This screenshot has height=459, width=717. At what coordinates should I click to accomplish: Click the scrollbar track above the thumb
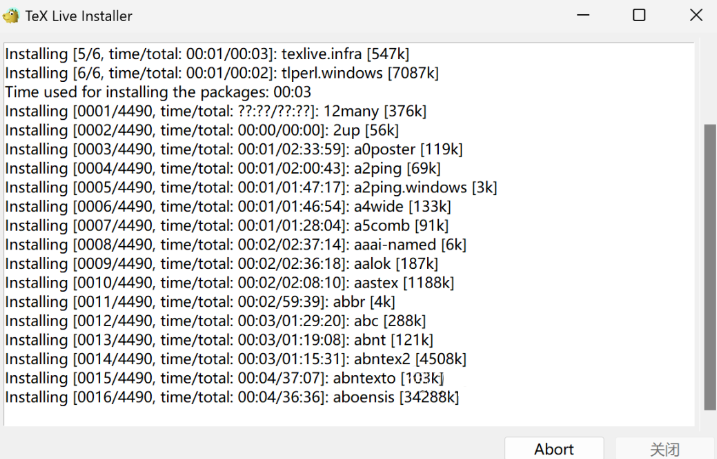point(710,83)
